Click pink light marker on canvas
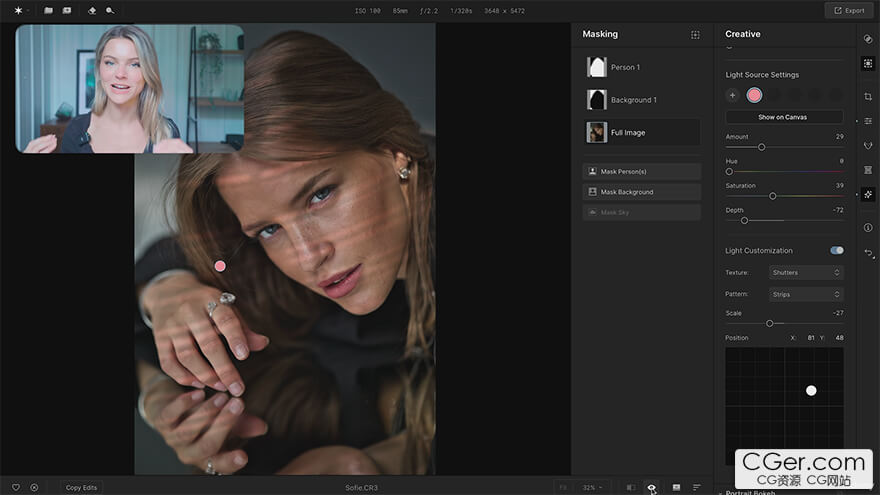 pos(220,266)
